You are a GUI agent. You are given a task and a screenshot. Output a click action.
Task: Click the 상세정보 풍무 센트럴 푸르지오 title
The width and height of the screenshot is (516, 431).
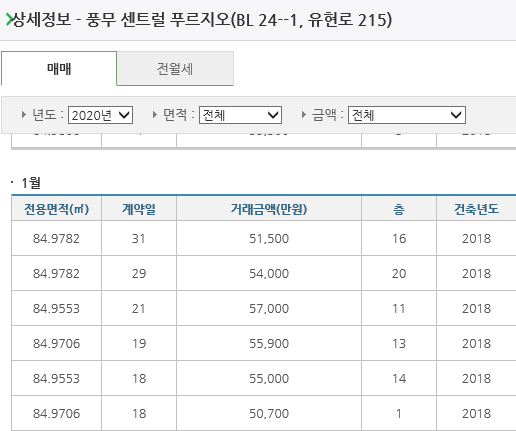click(x=202, y=20)
